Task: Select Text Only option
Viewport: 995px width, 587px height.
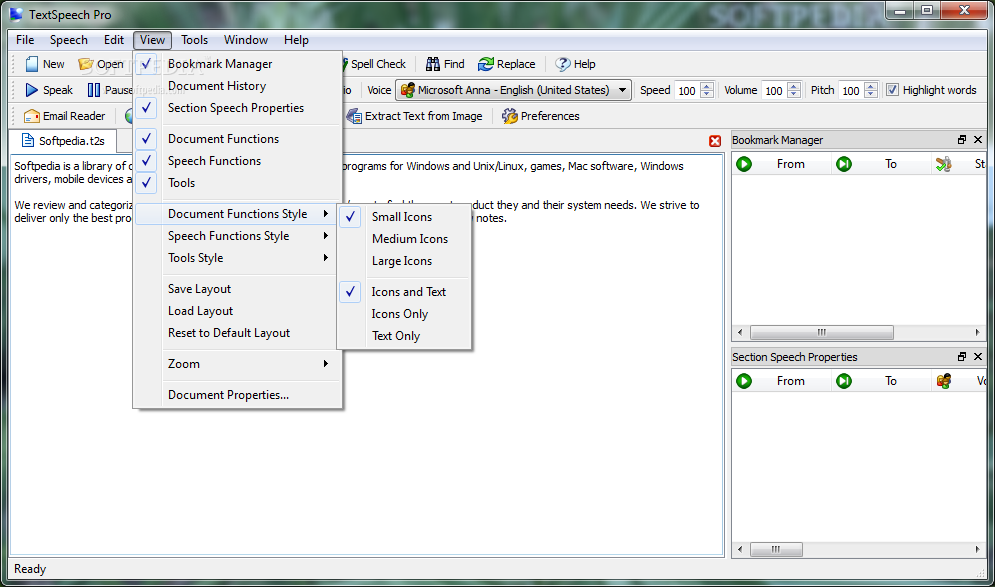Action: (x=405, y=336)
